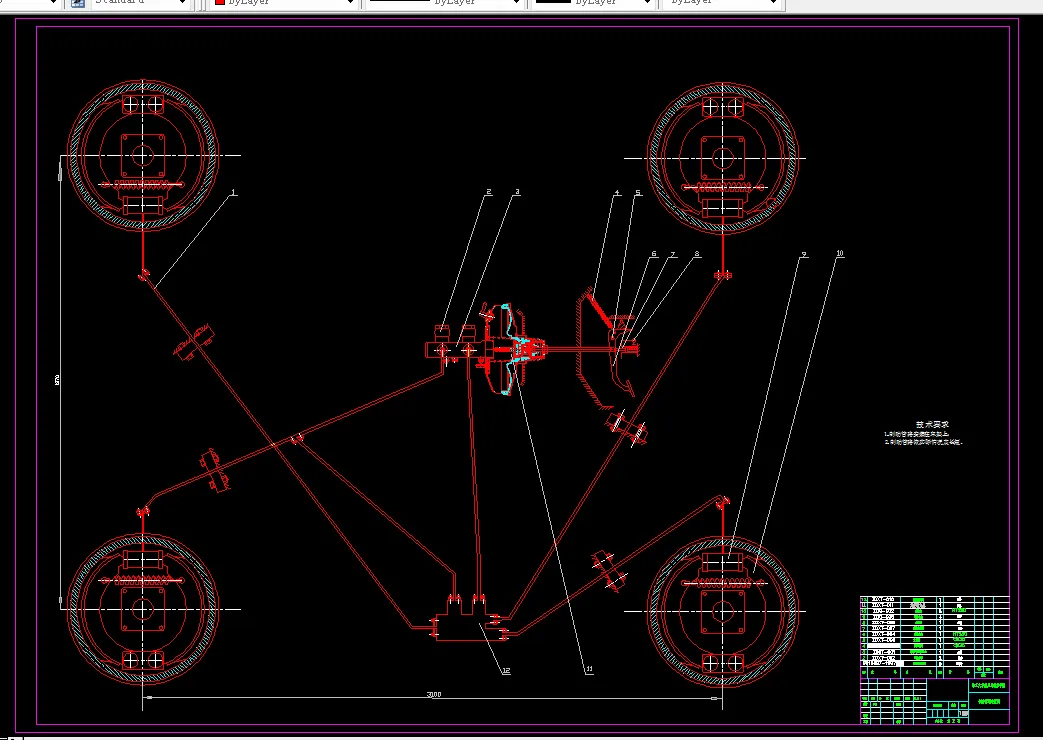
Task: Select callout number 7 label
Action: click(672, 254)
